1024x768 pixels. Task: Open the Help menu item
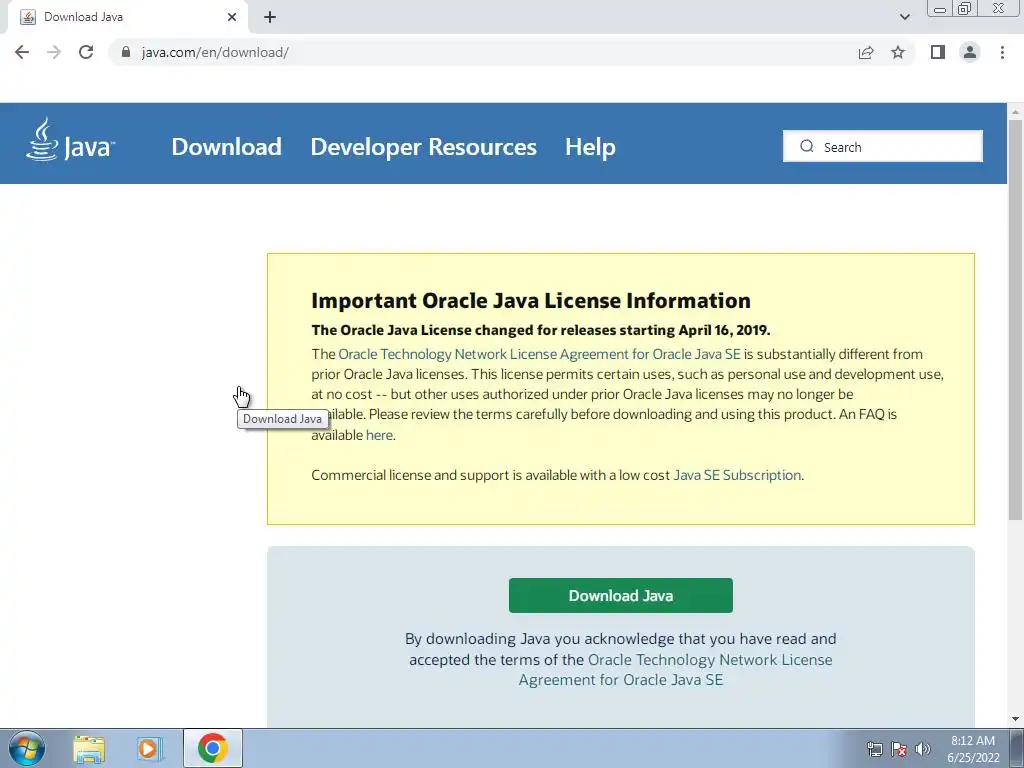590,147
